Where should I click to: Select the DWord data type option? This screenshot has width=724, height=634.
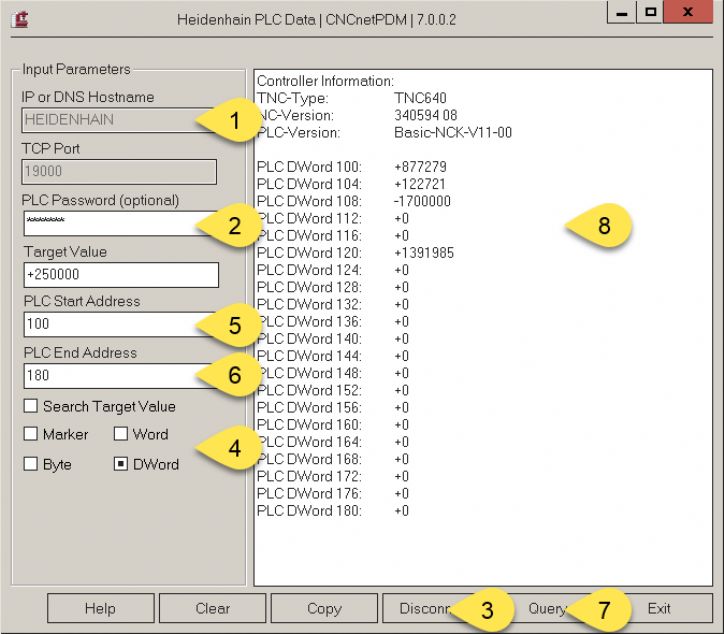121,465
